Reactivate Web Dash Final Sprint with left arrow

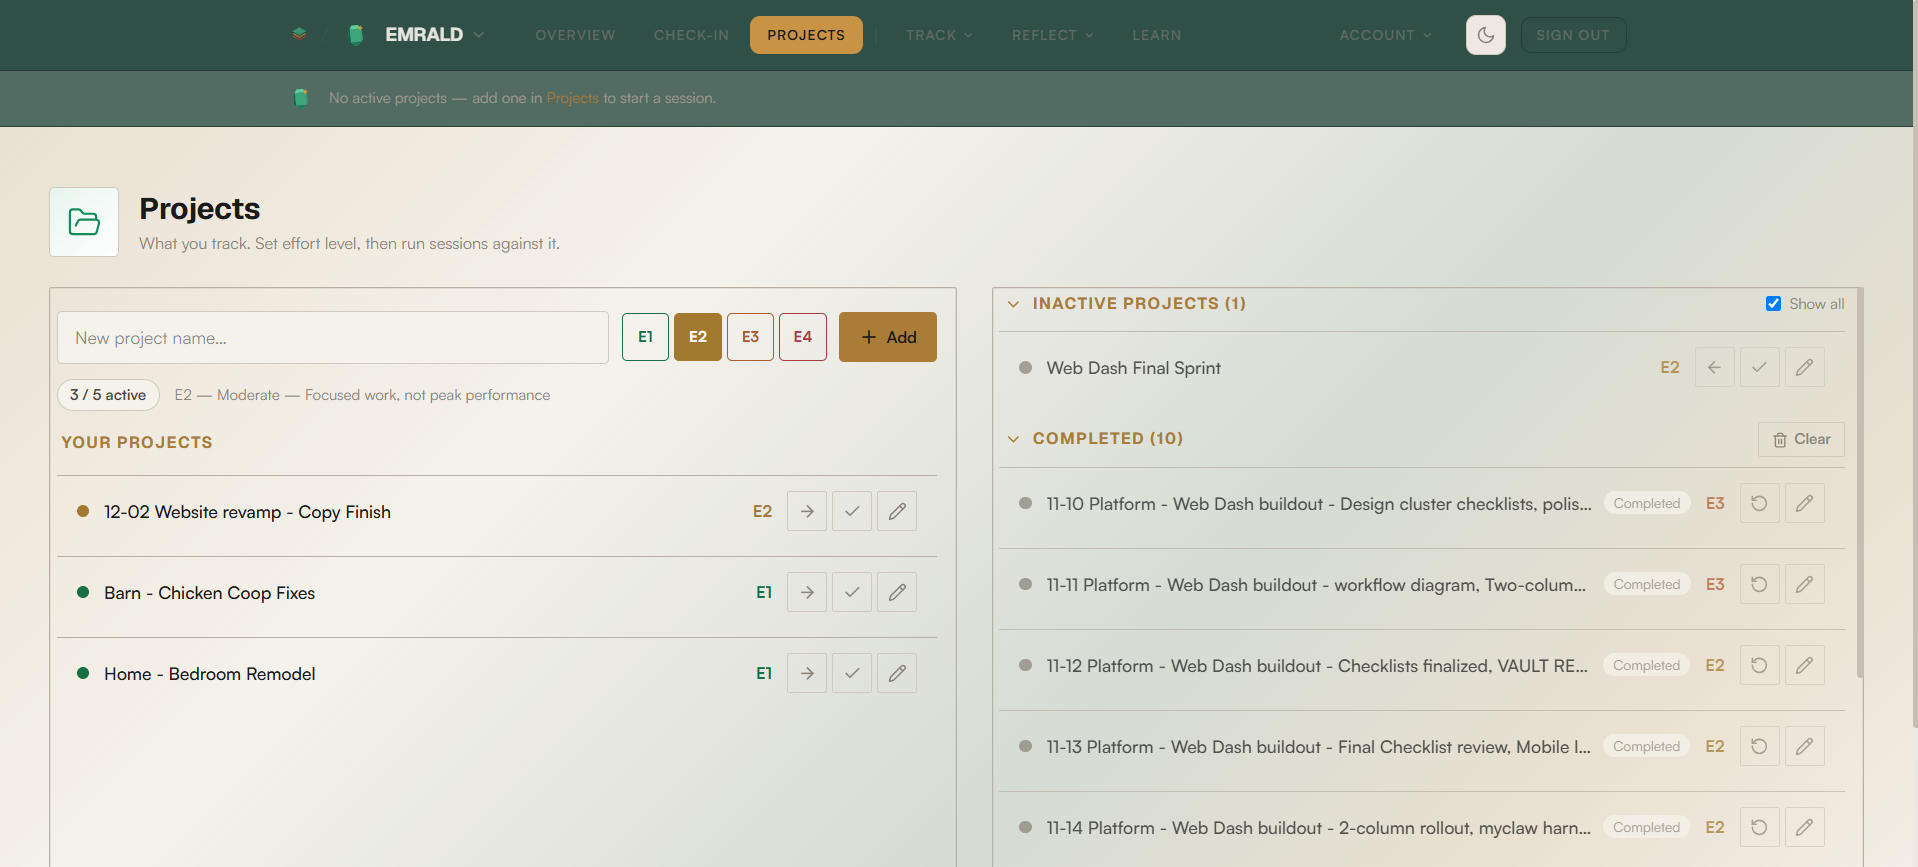point(1714,367)
